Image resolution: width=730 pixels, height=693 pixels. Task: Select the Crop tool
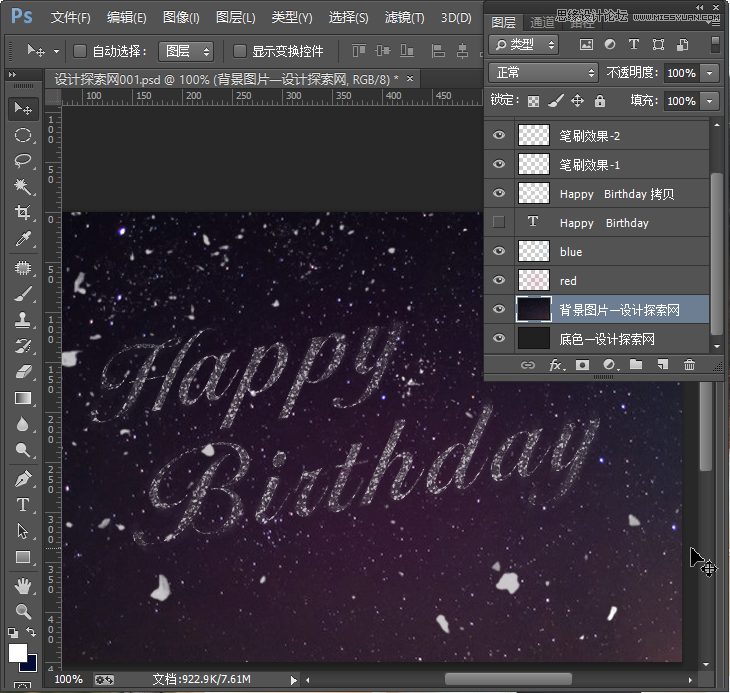click(x=22, y=212)
